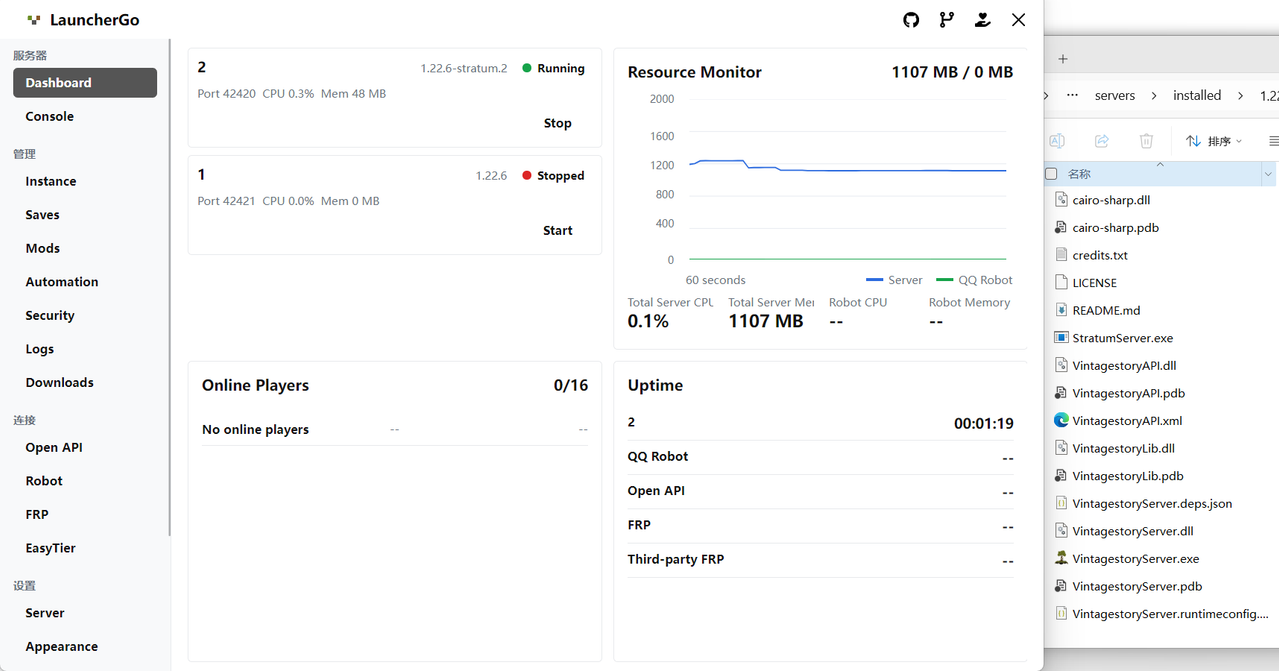Stop the running server instance 2
This screenshot has width=1279, height=671.
click(557, 123)
